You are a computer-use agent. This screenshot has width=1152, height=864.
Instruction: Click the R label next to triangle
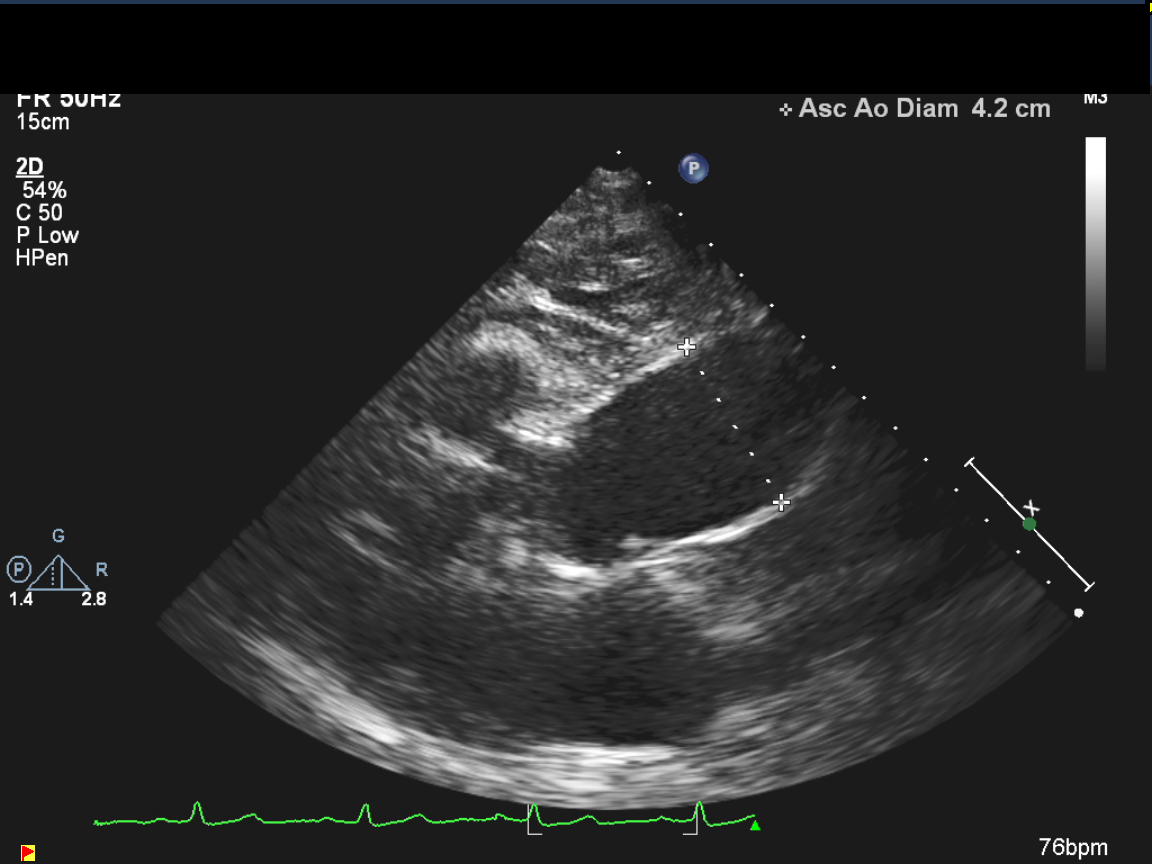(x=101, y=570)
